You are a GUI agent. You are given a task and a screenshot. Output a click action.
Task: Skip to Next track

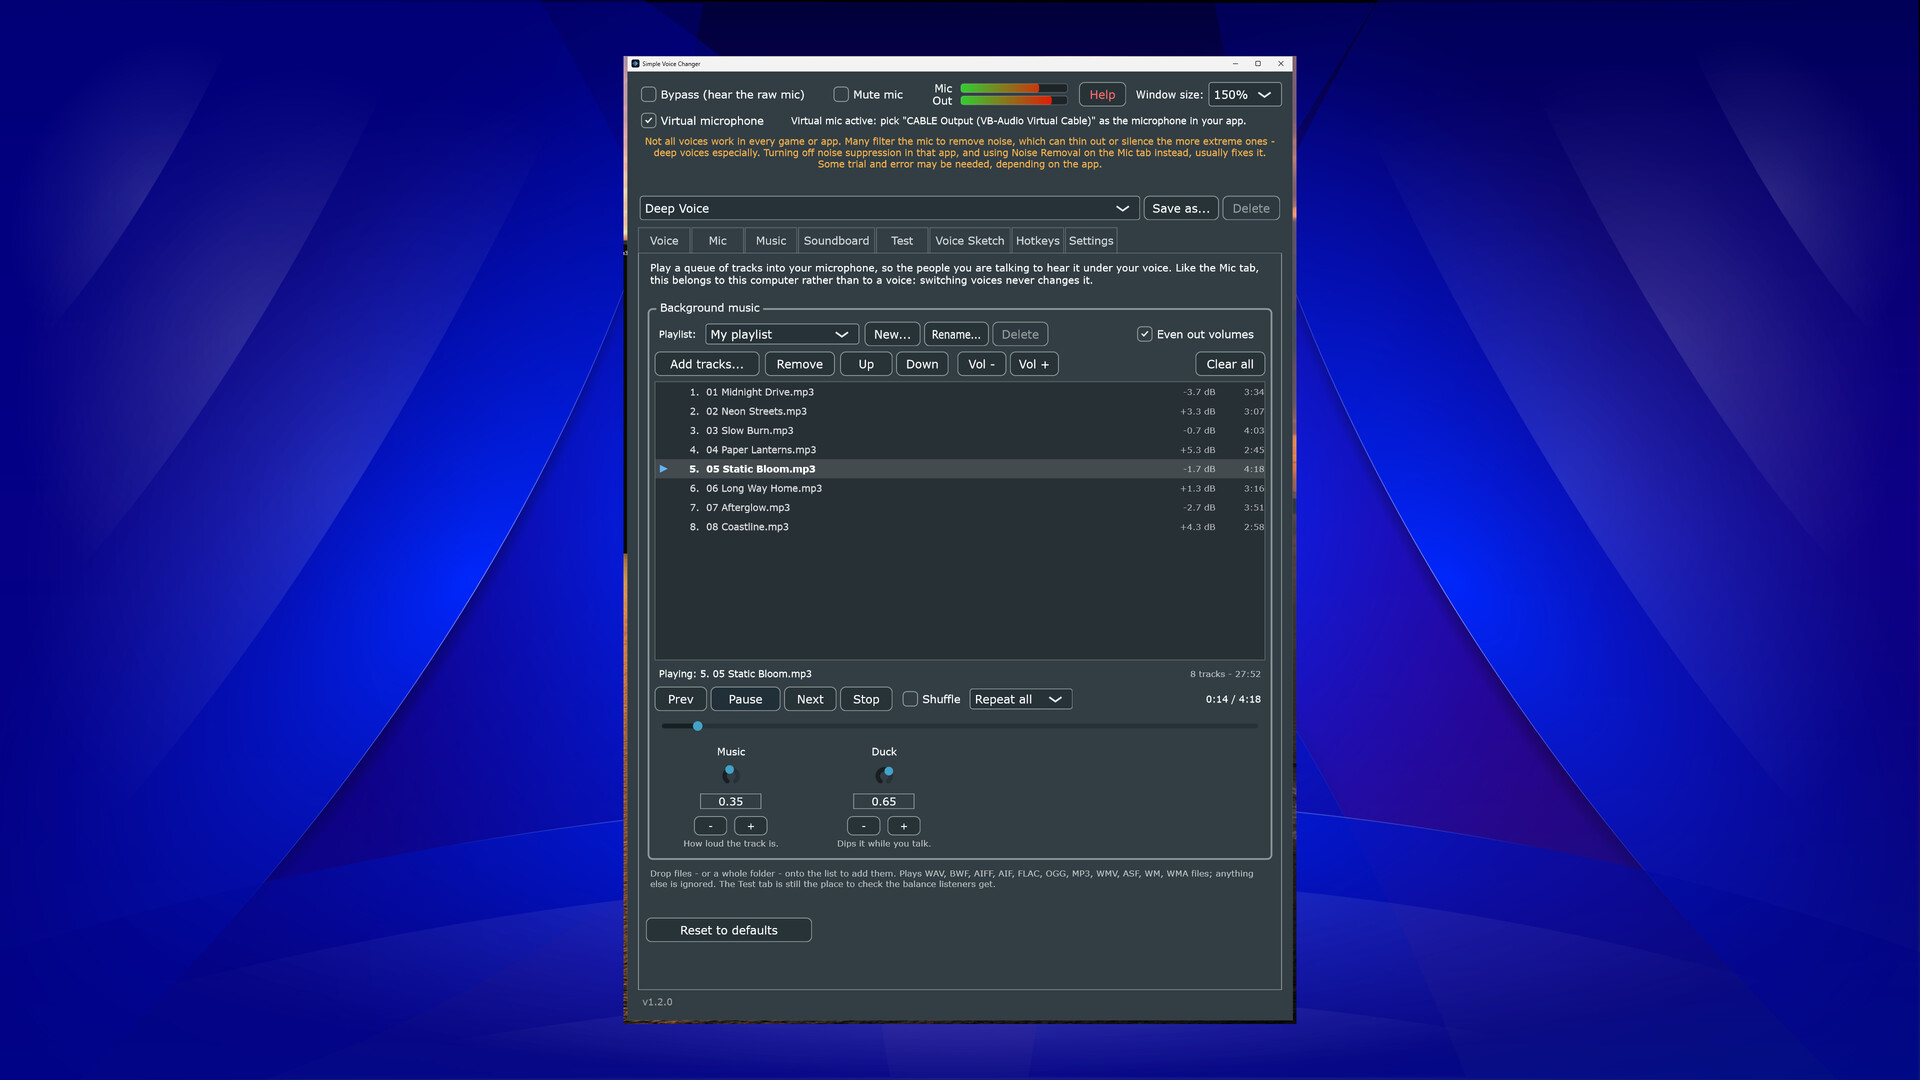pyautogui.click(x=810, y=699)
